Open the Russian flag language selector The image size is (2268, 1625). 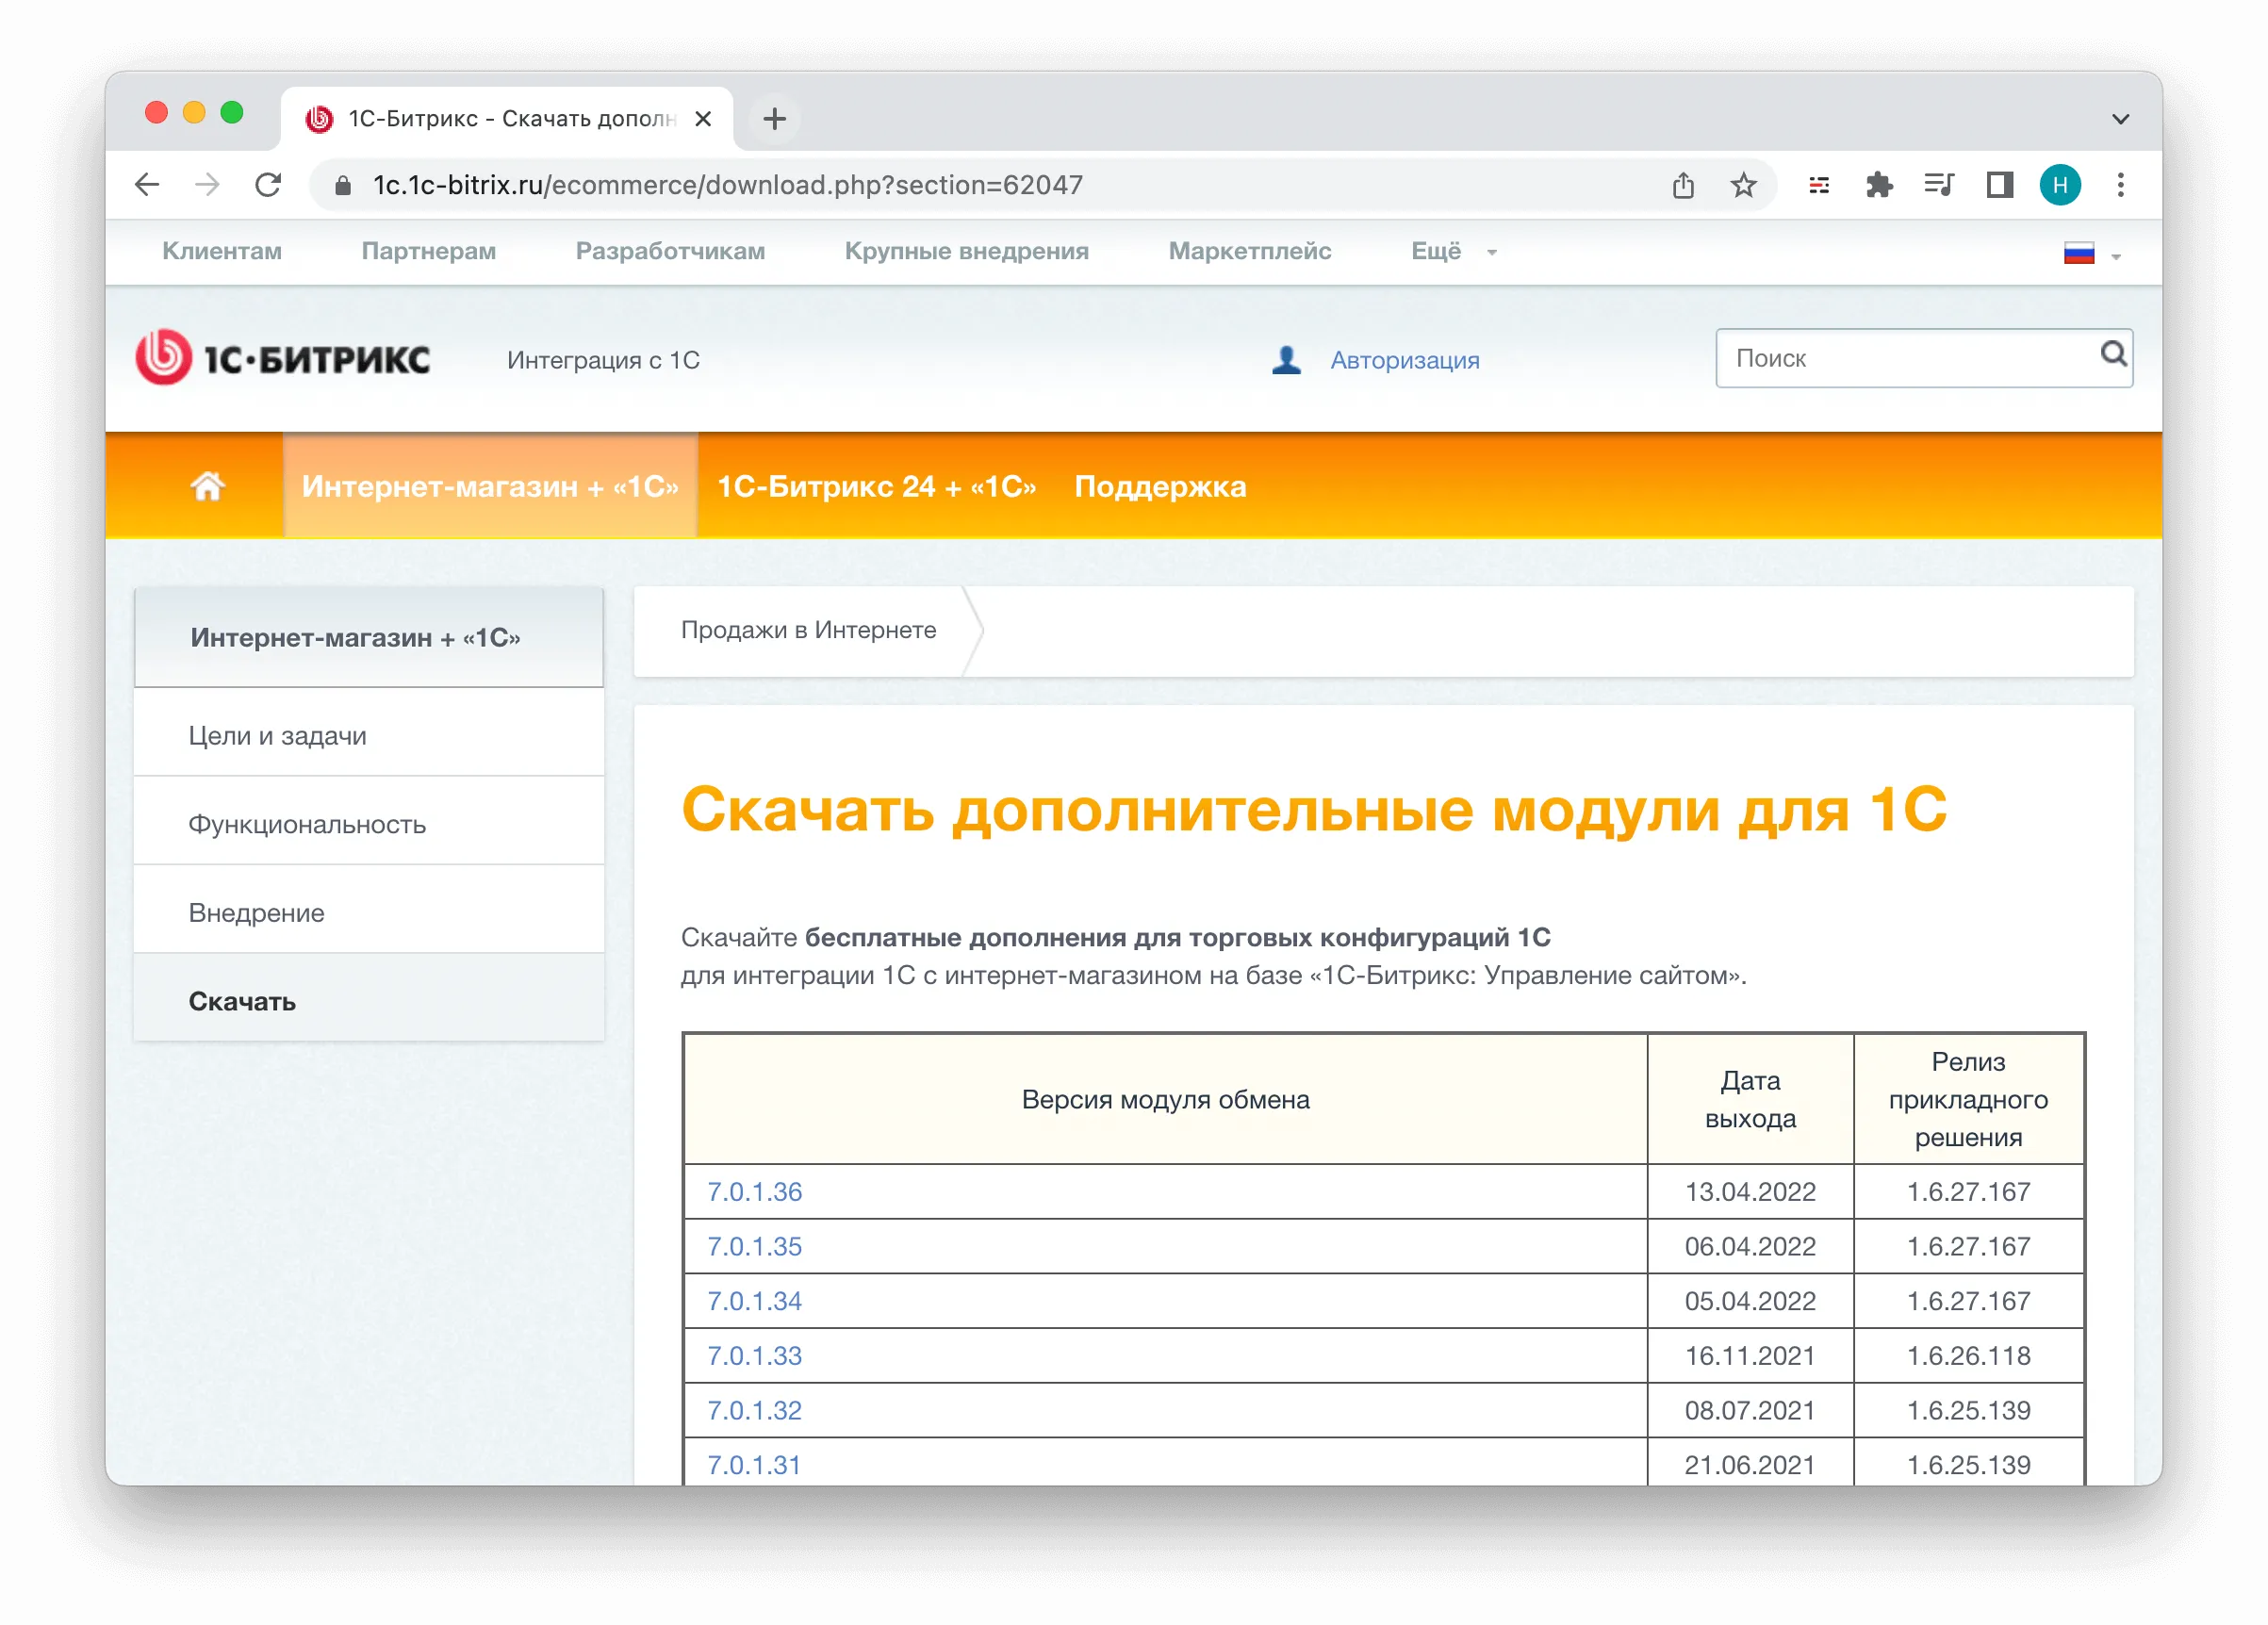pyautogui.click(x=2090, y=253)
